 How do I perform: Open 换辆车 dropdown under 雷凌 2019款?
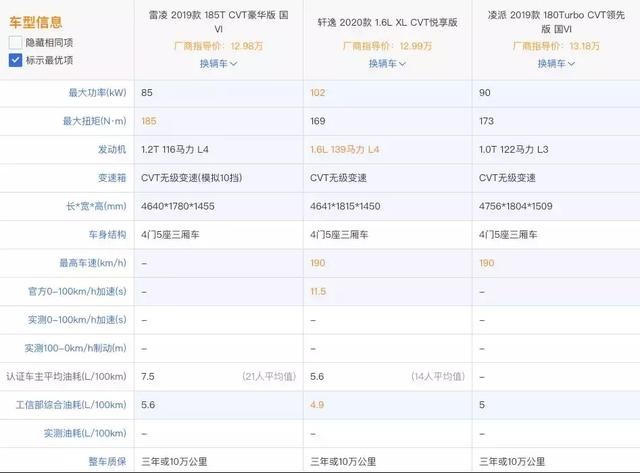pyautogui.click(x=218, y=64)
